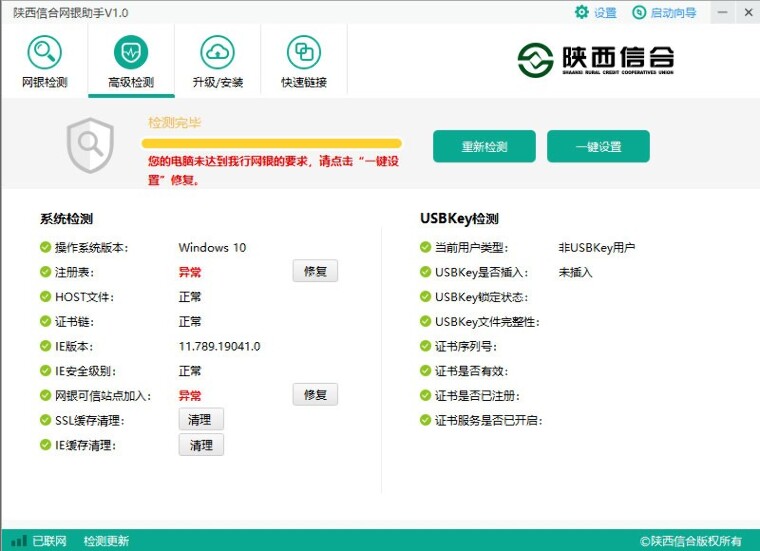Screen dimensions: 760x551
Task: Open the 网银检测 magnifier icon
Action: [x=45, y=52]
